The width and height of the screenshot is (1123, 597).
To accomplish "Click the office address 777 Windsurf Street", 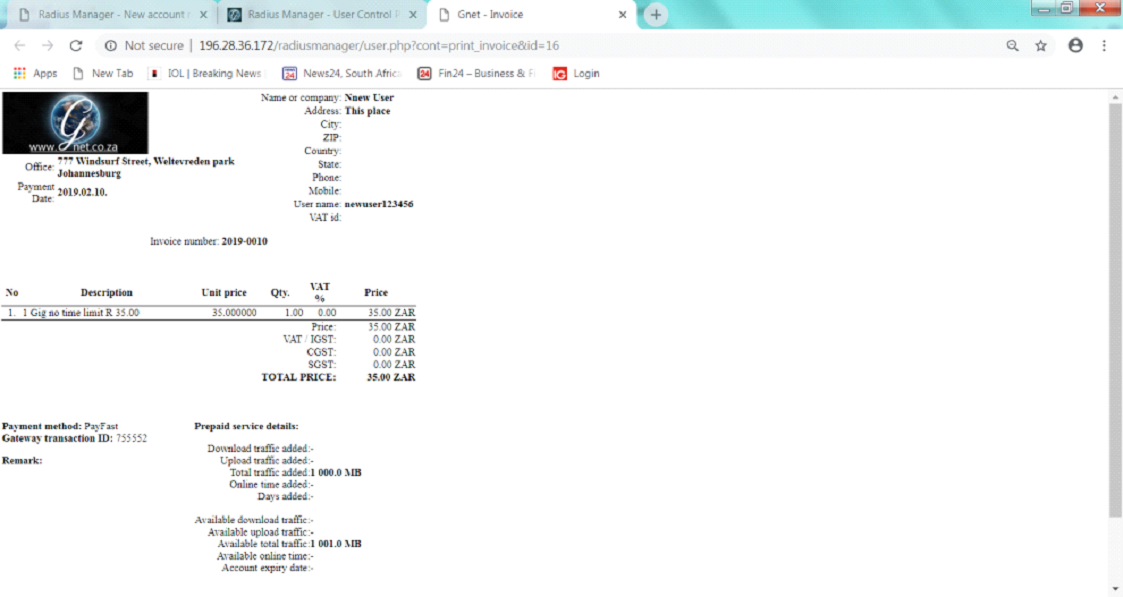I will [x=146, y=167].
